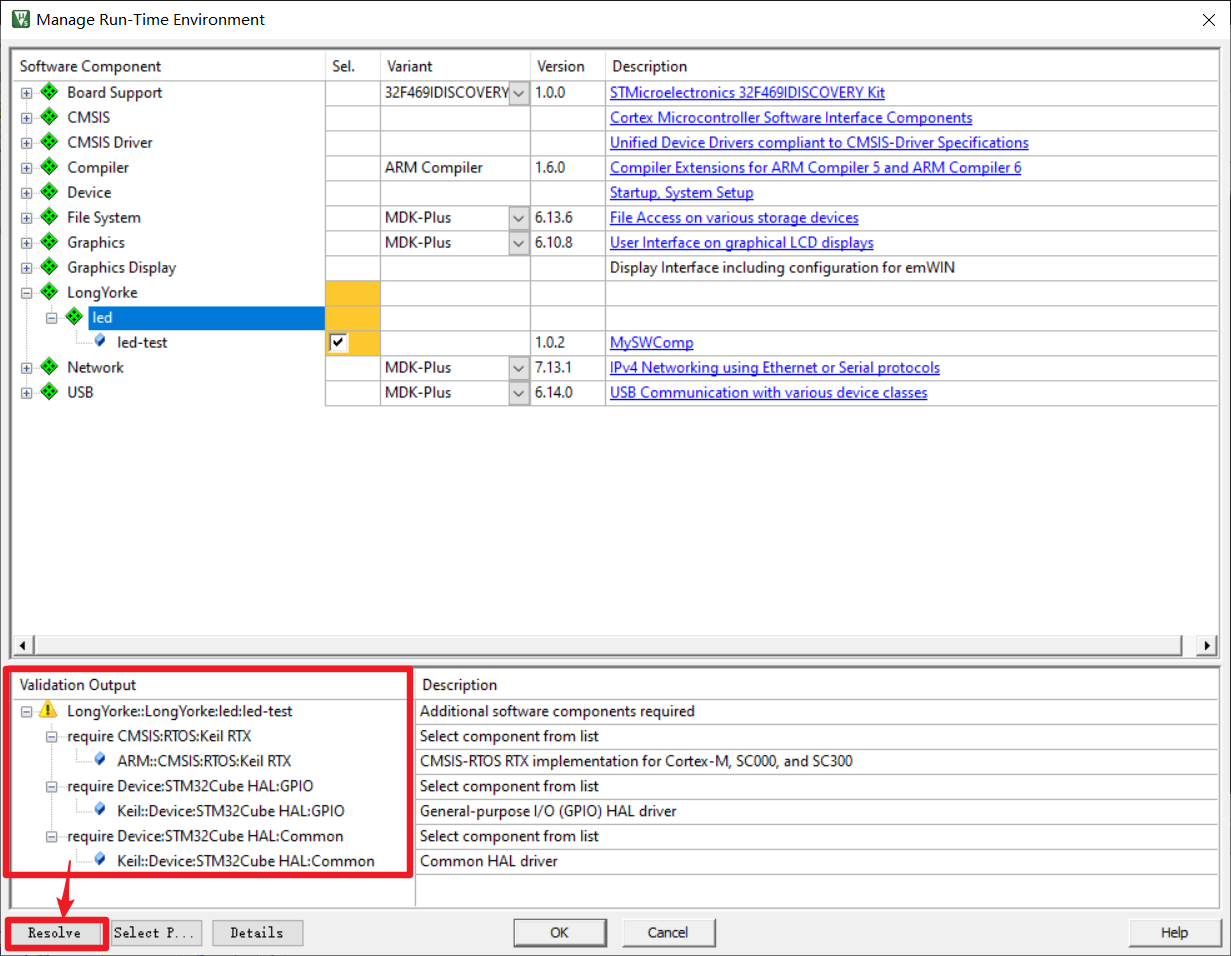This screenshot has width=1231, height=956.
Task: Click the blue icon beside Keil::Device:STM32Cube HAL:Common
Action: (100, 859)
